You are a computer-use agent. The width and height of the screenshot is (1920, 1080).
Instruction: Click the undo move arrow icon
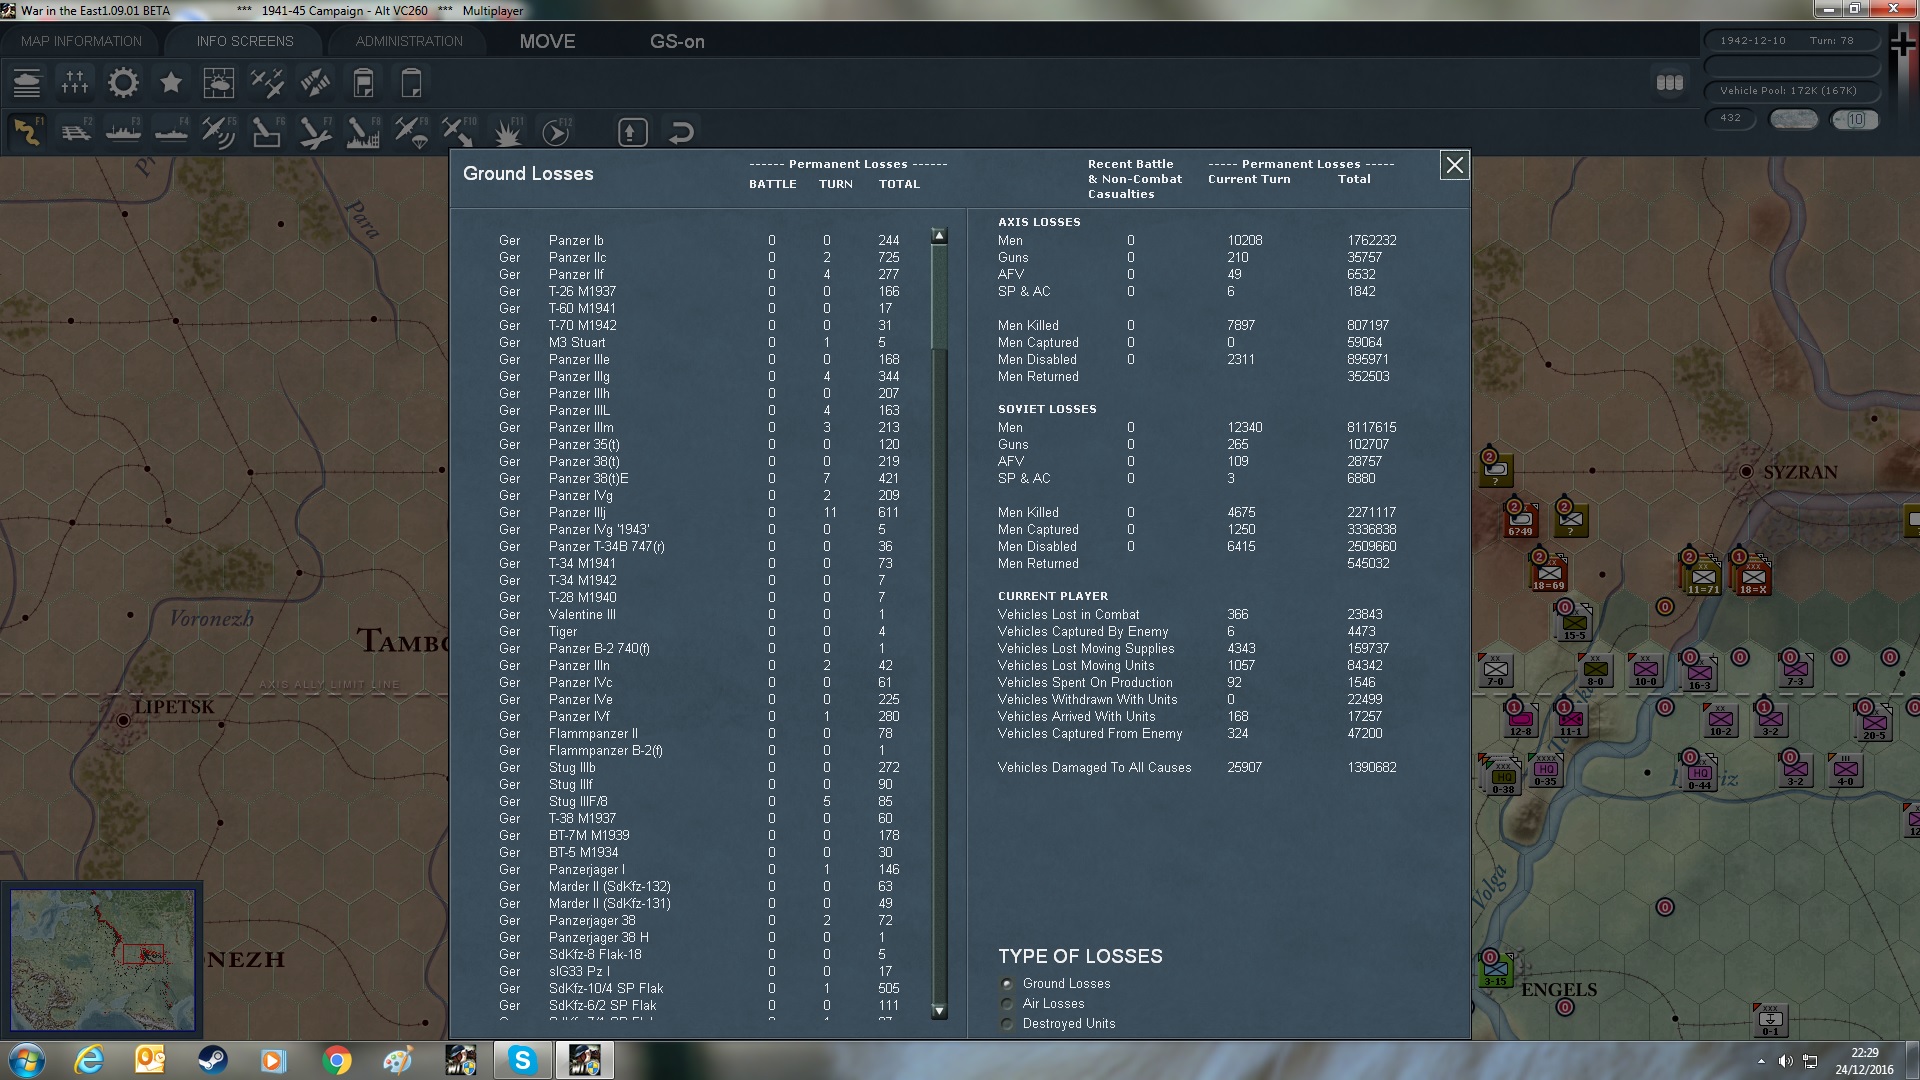tap(681, 132)
